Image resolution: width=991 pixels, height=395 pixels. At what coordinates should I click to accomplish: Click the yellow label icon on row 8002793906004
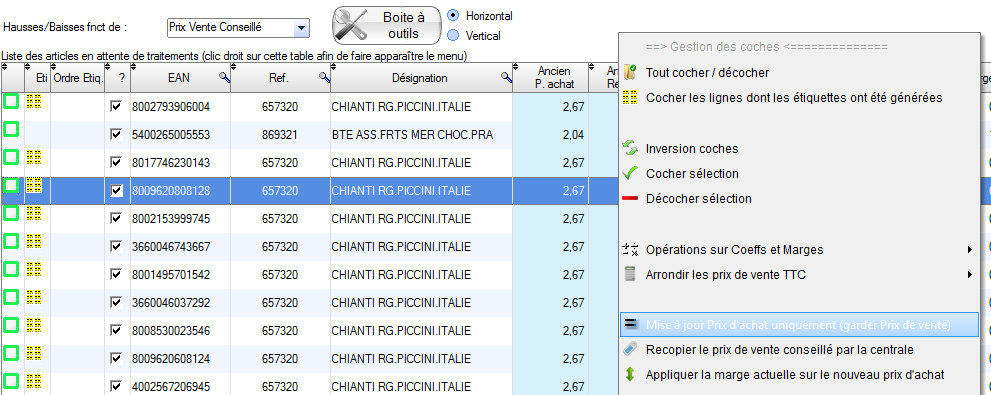(x=35, y=101)
